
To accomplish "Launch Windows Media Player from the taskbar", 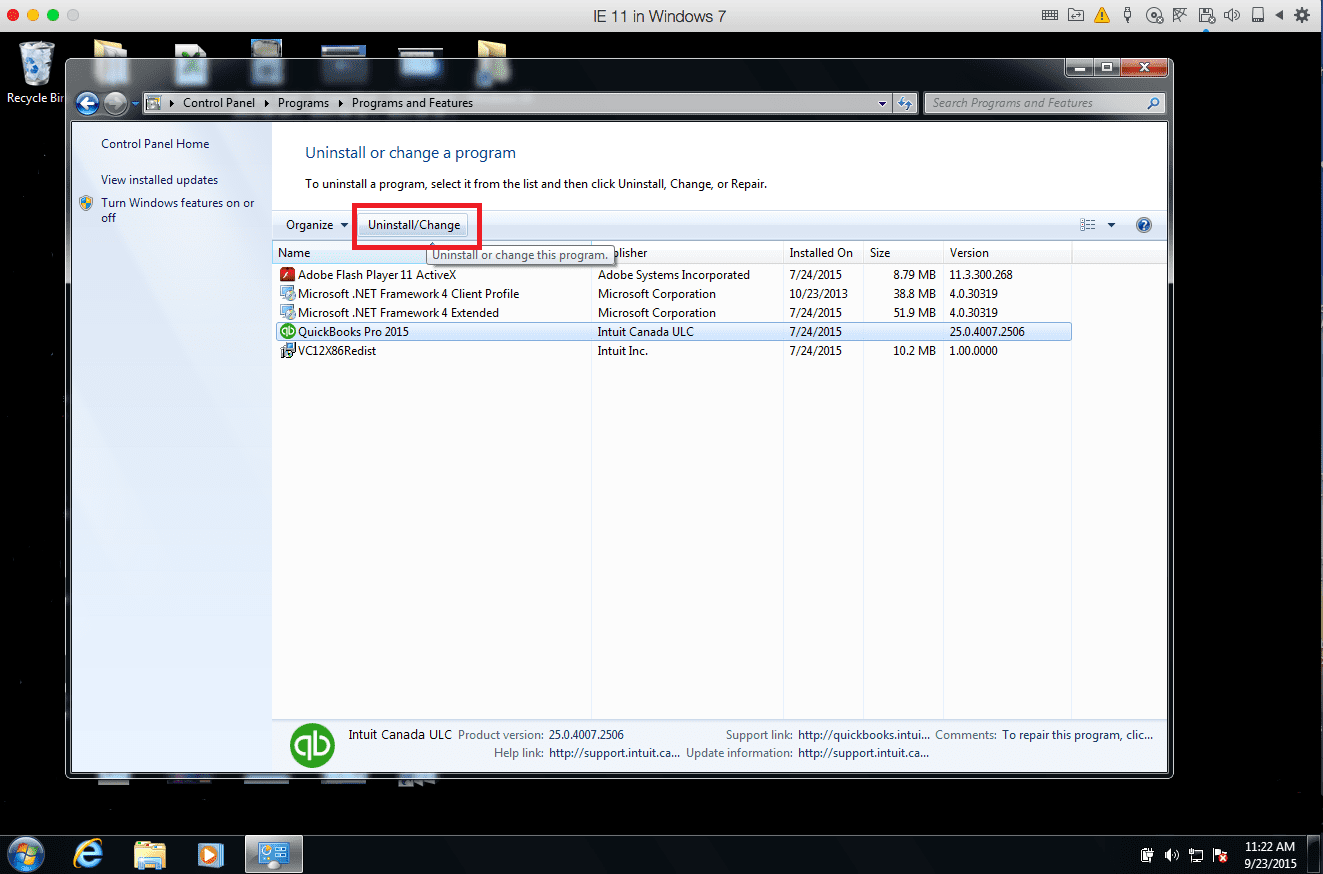I will pos(210,854).
